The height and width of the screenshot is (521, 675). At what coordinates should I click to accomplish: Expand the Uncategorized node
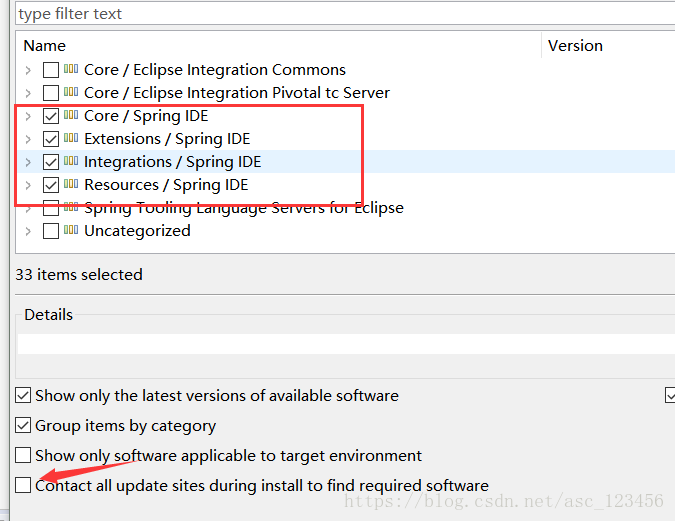click(x=28, y=231)
